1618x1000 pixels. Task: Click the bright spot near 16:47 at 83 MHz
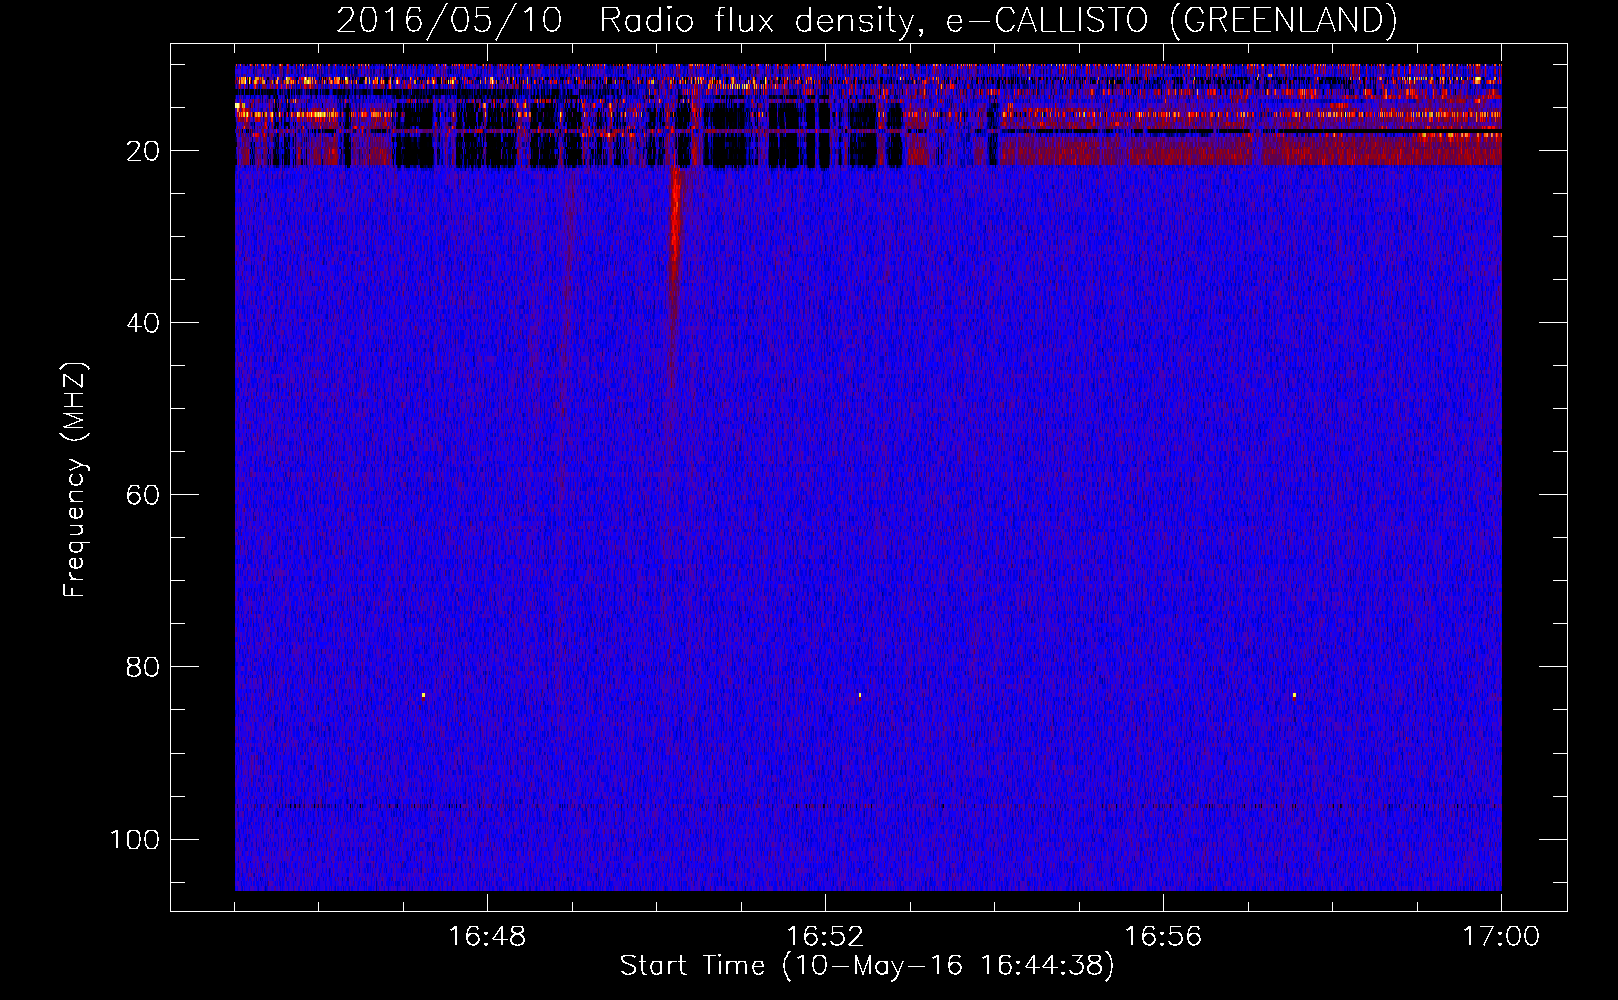click(423, 695)
